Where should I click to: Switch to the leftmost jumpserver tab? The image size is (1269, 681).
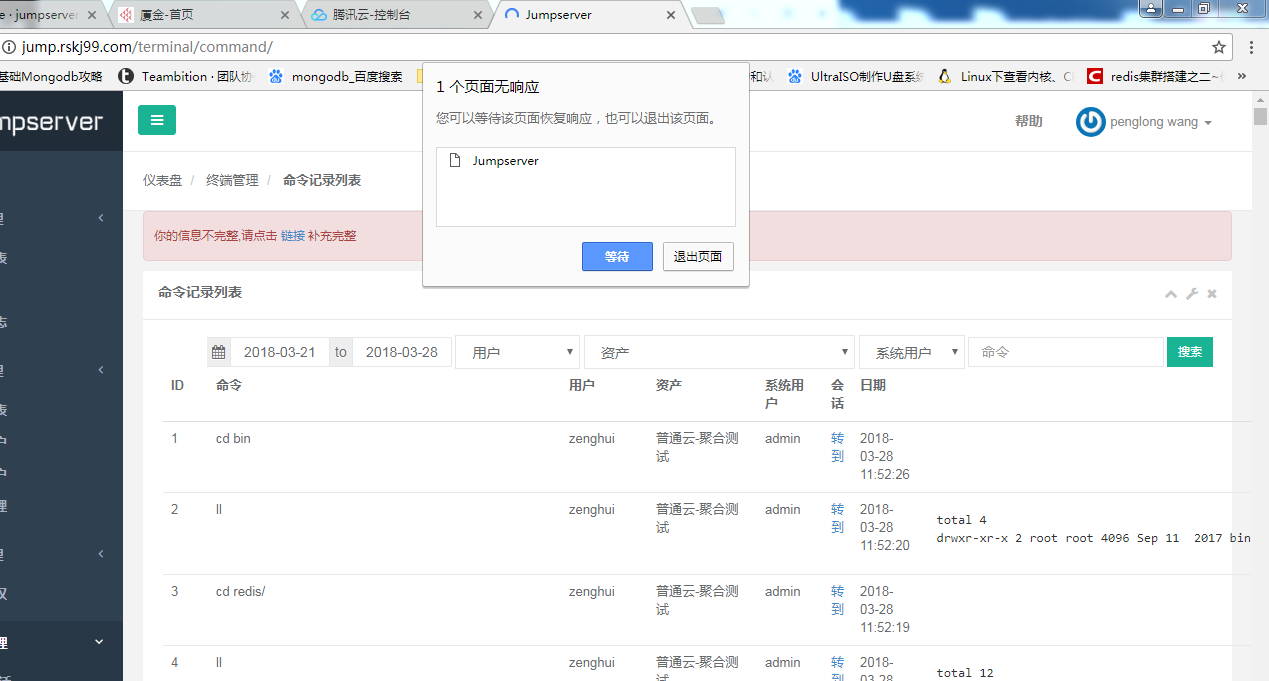pos(50,15)
